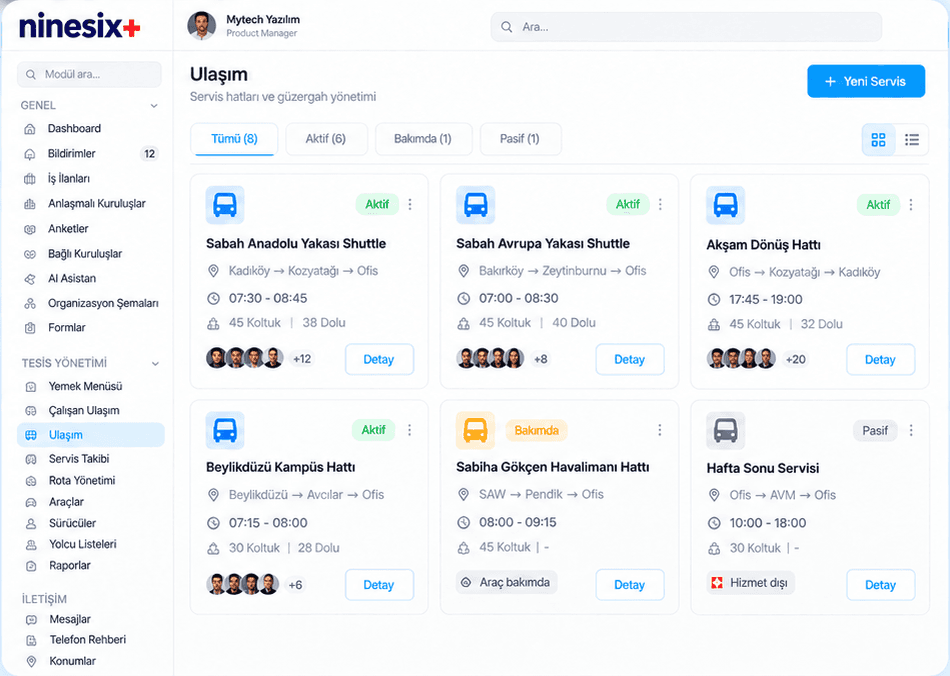This screenshot has height=676, width=950.
Task: Open options menu for Sabah Anadolu Yakası Shuttle
Action: tap(410, 204)
